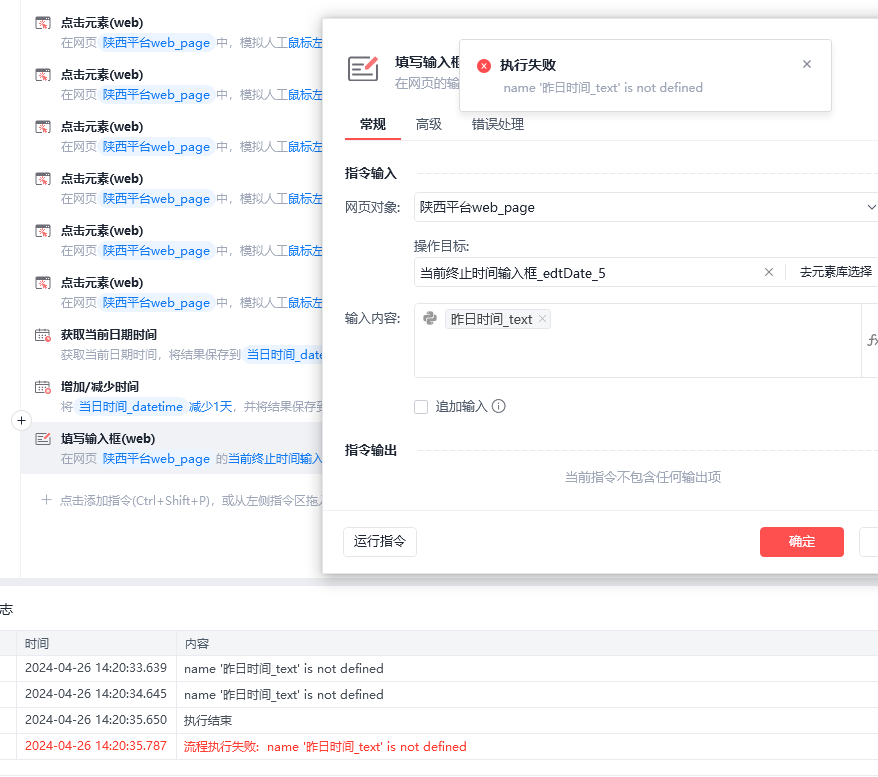
Task: Select the sixth 点击元素(web) instruction icon
Action: tap(43, 283)
